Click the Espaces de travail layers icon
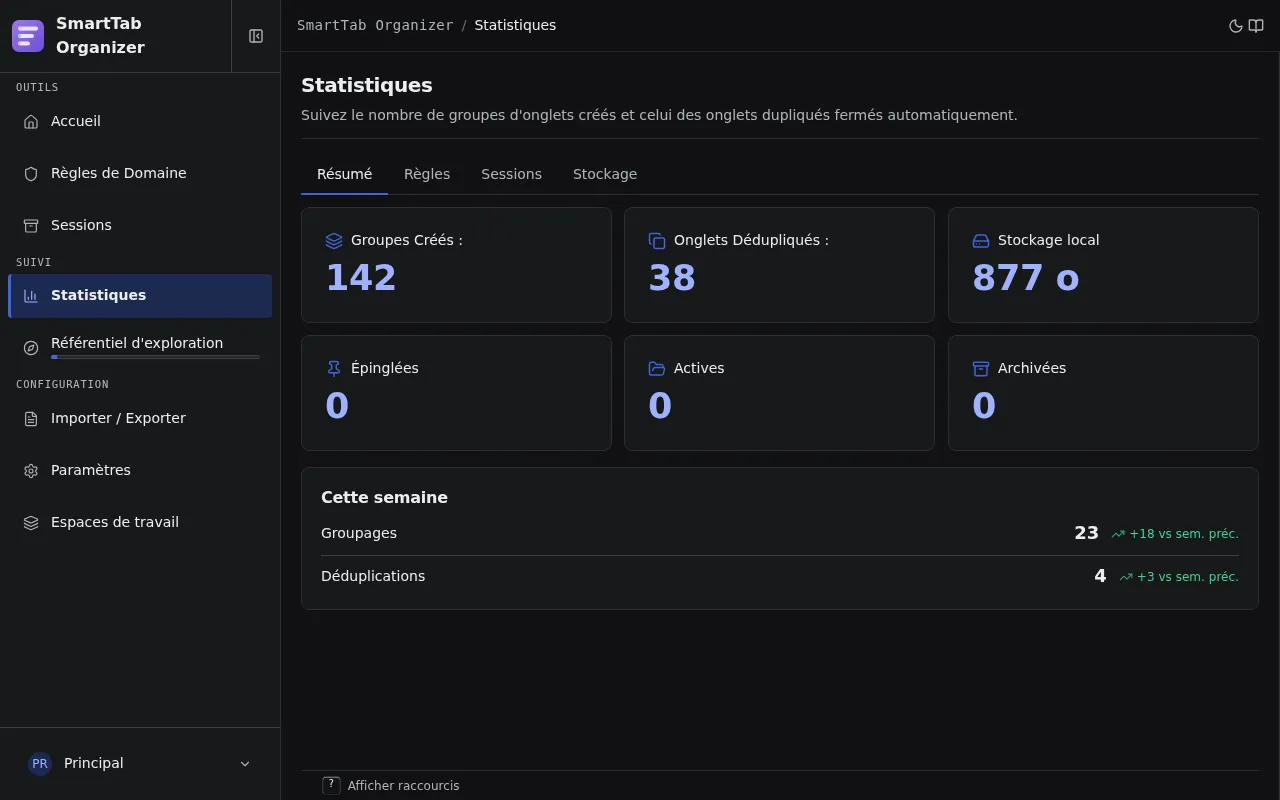The image size is (1280, 800). (x=31, y=522)
